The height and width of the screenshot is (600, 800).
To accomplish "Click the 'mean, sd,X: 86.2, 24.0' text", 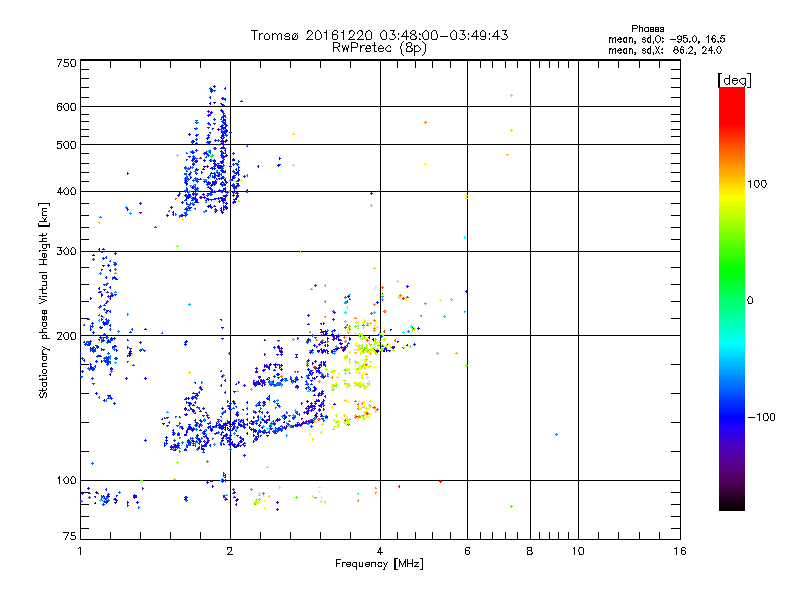I will [665, 50].
